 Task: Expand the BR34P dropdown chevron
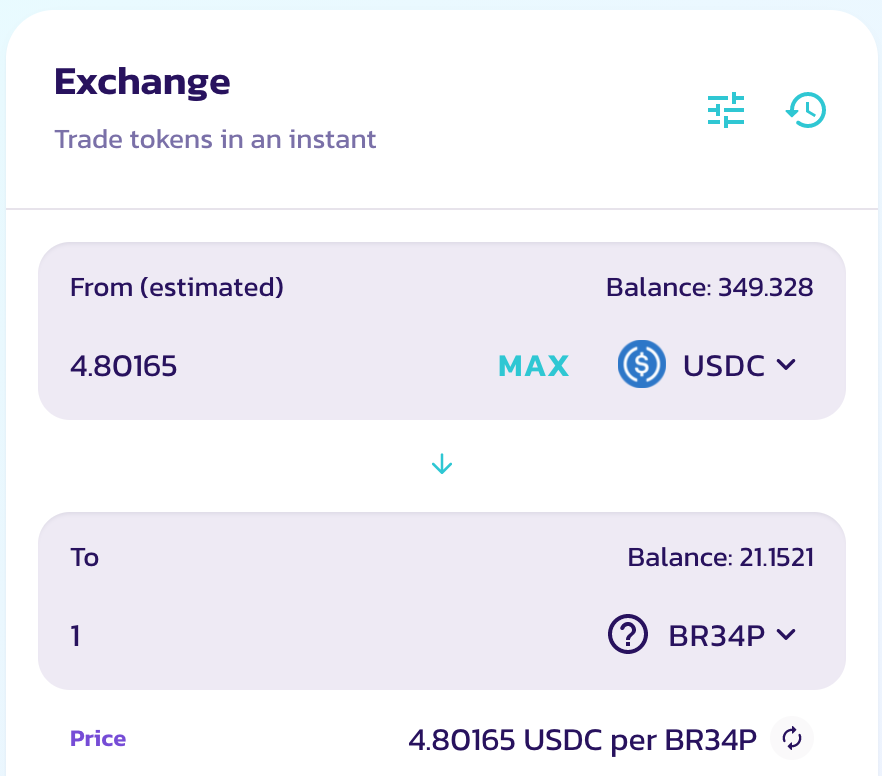point(786,634)
